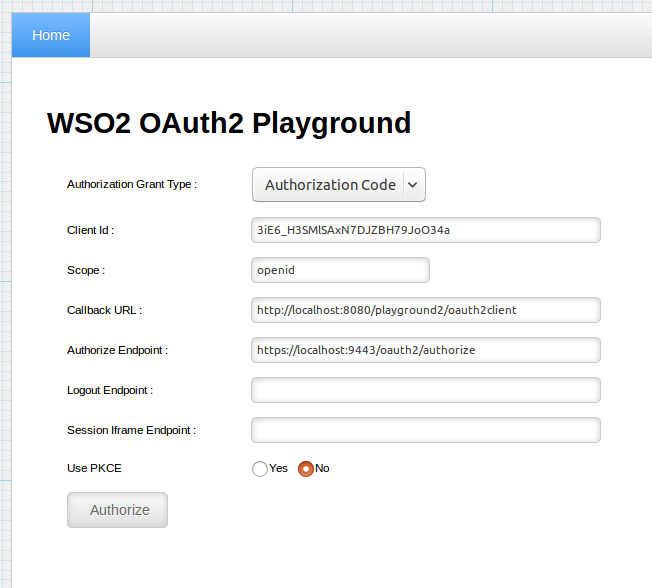Select the Authorize Endpoint input
This screenshot has width=652, height=588.
[x=426, y=350]
